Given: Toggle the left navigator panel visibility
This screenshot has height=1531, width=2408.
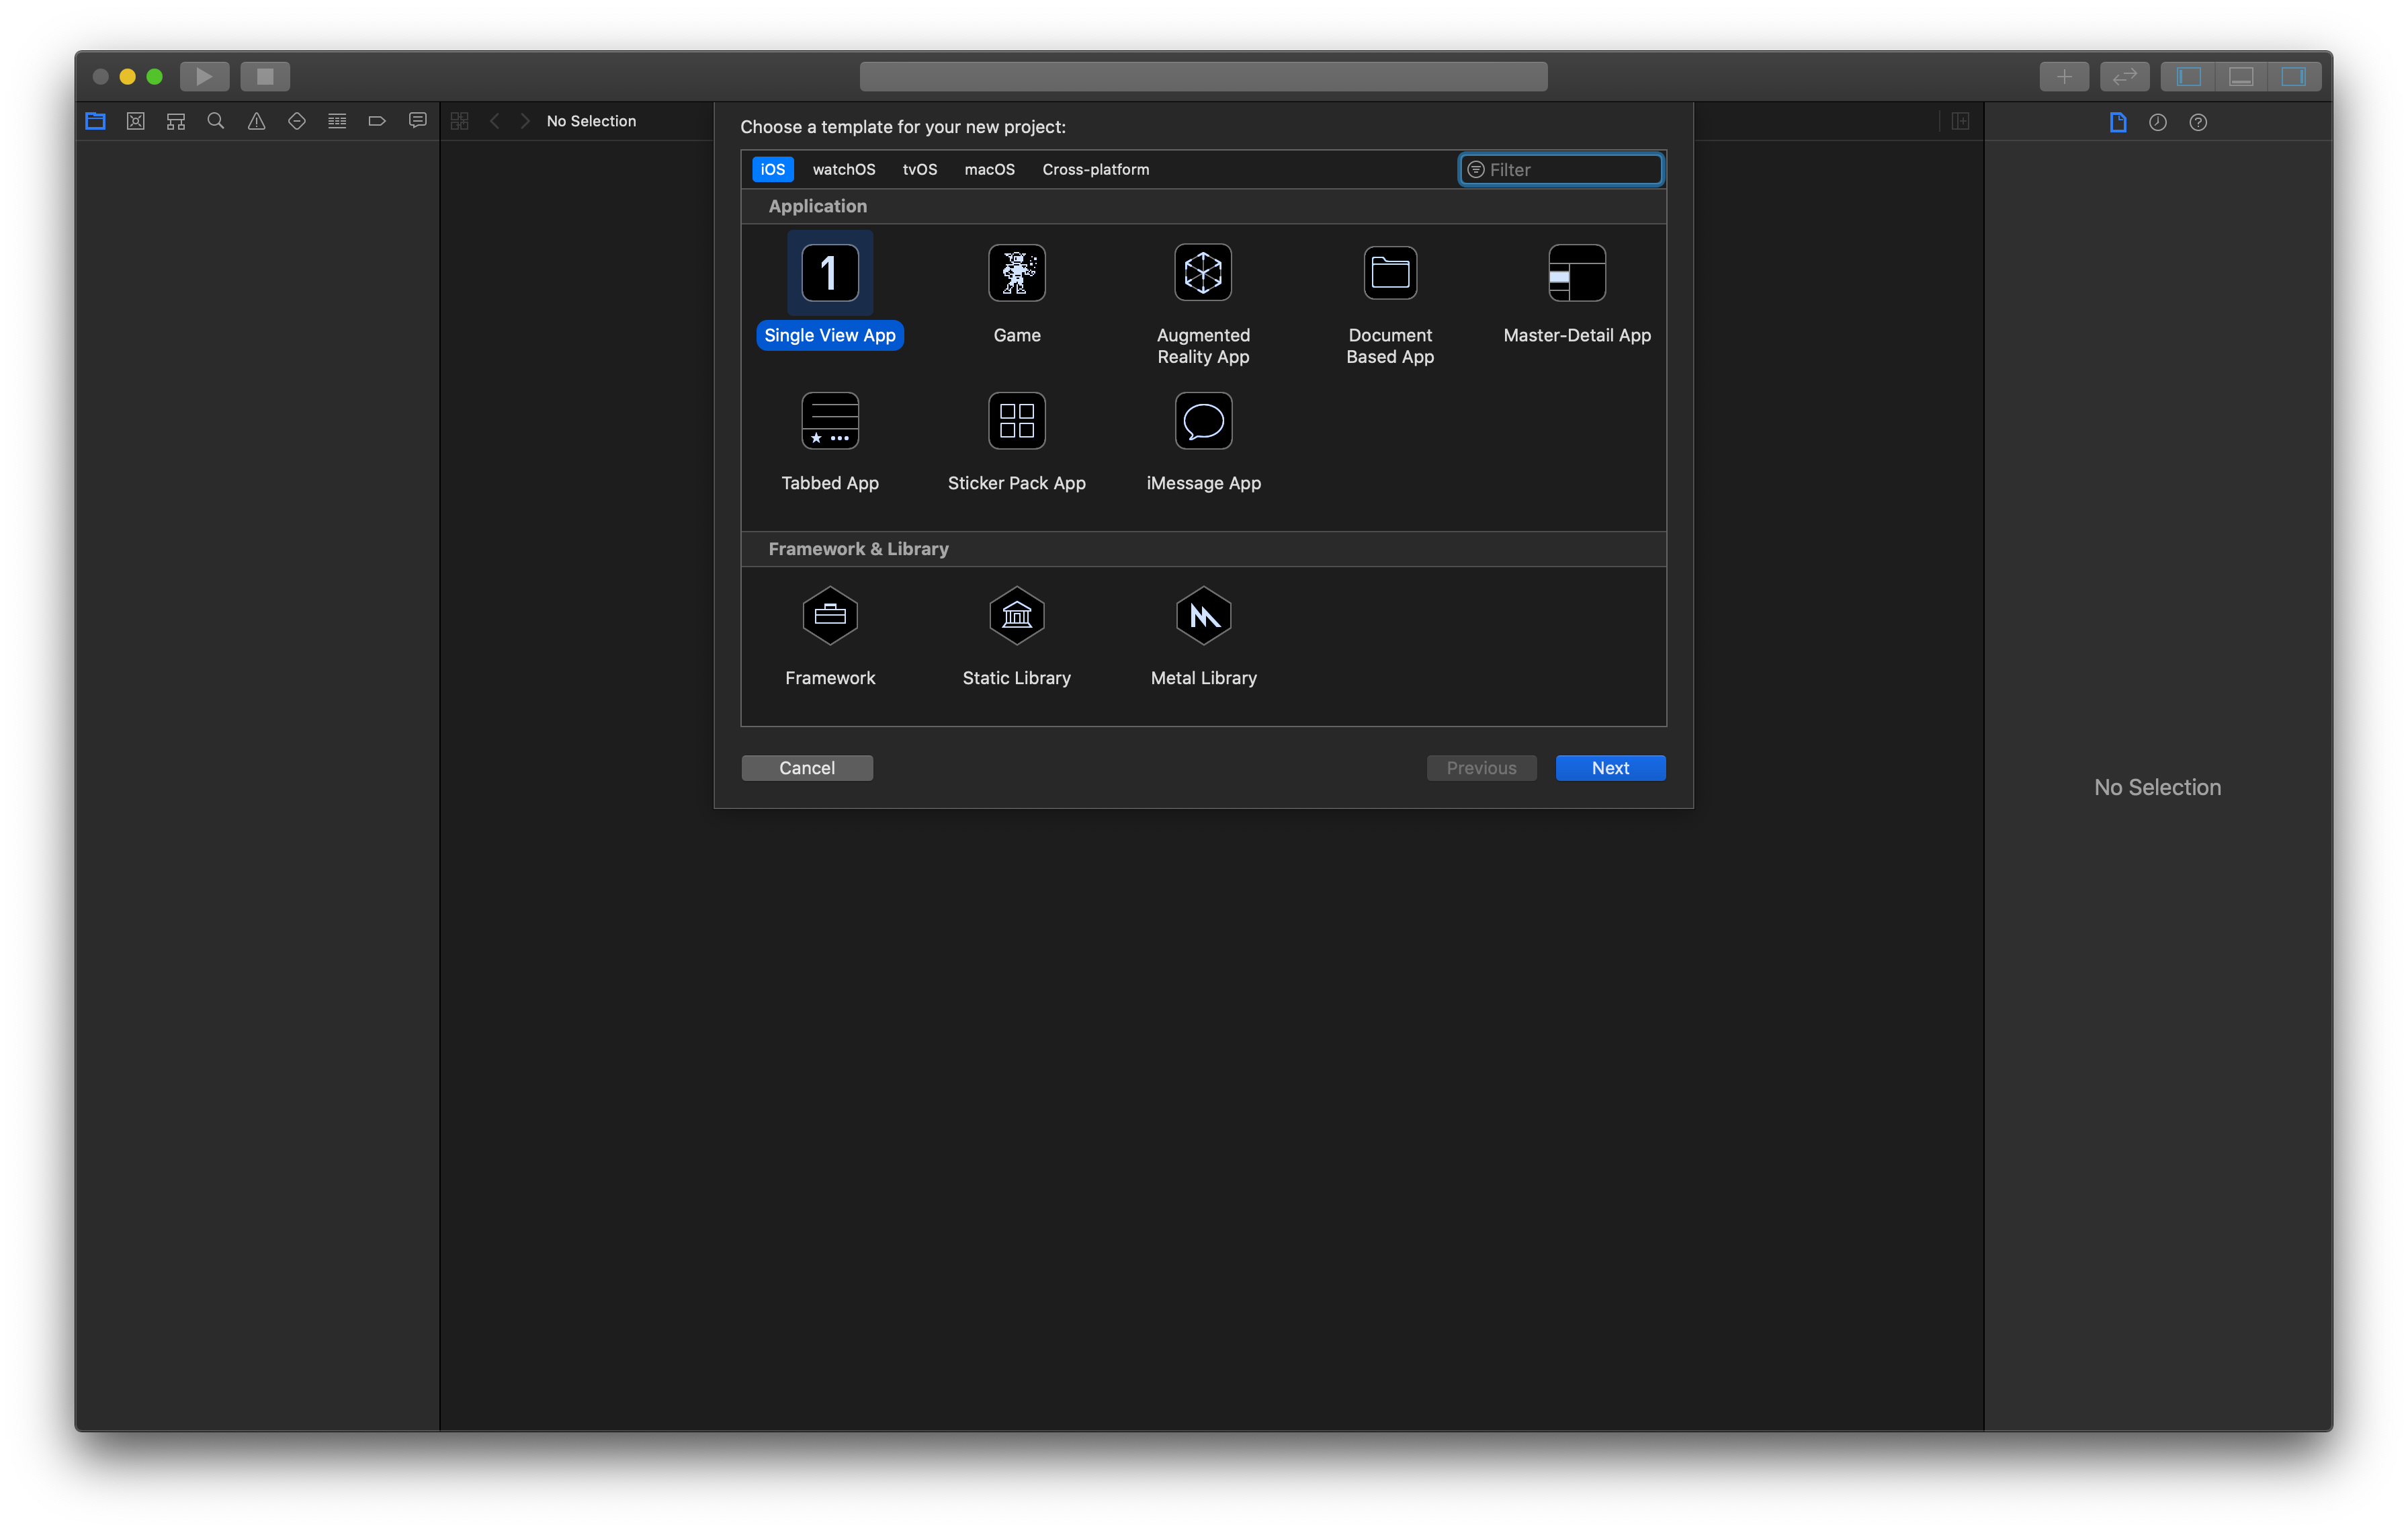Looking at the screenshot, I should [2188, 76].
